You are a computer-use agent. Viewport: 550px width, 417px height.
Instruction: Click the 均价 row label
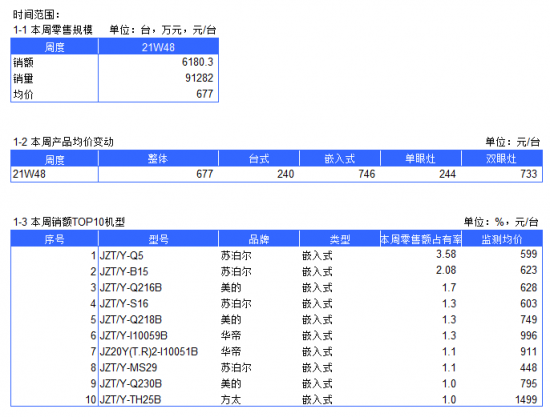tap(23, 94)
